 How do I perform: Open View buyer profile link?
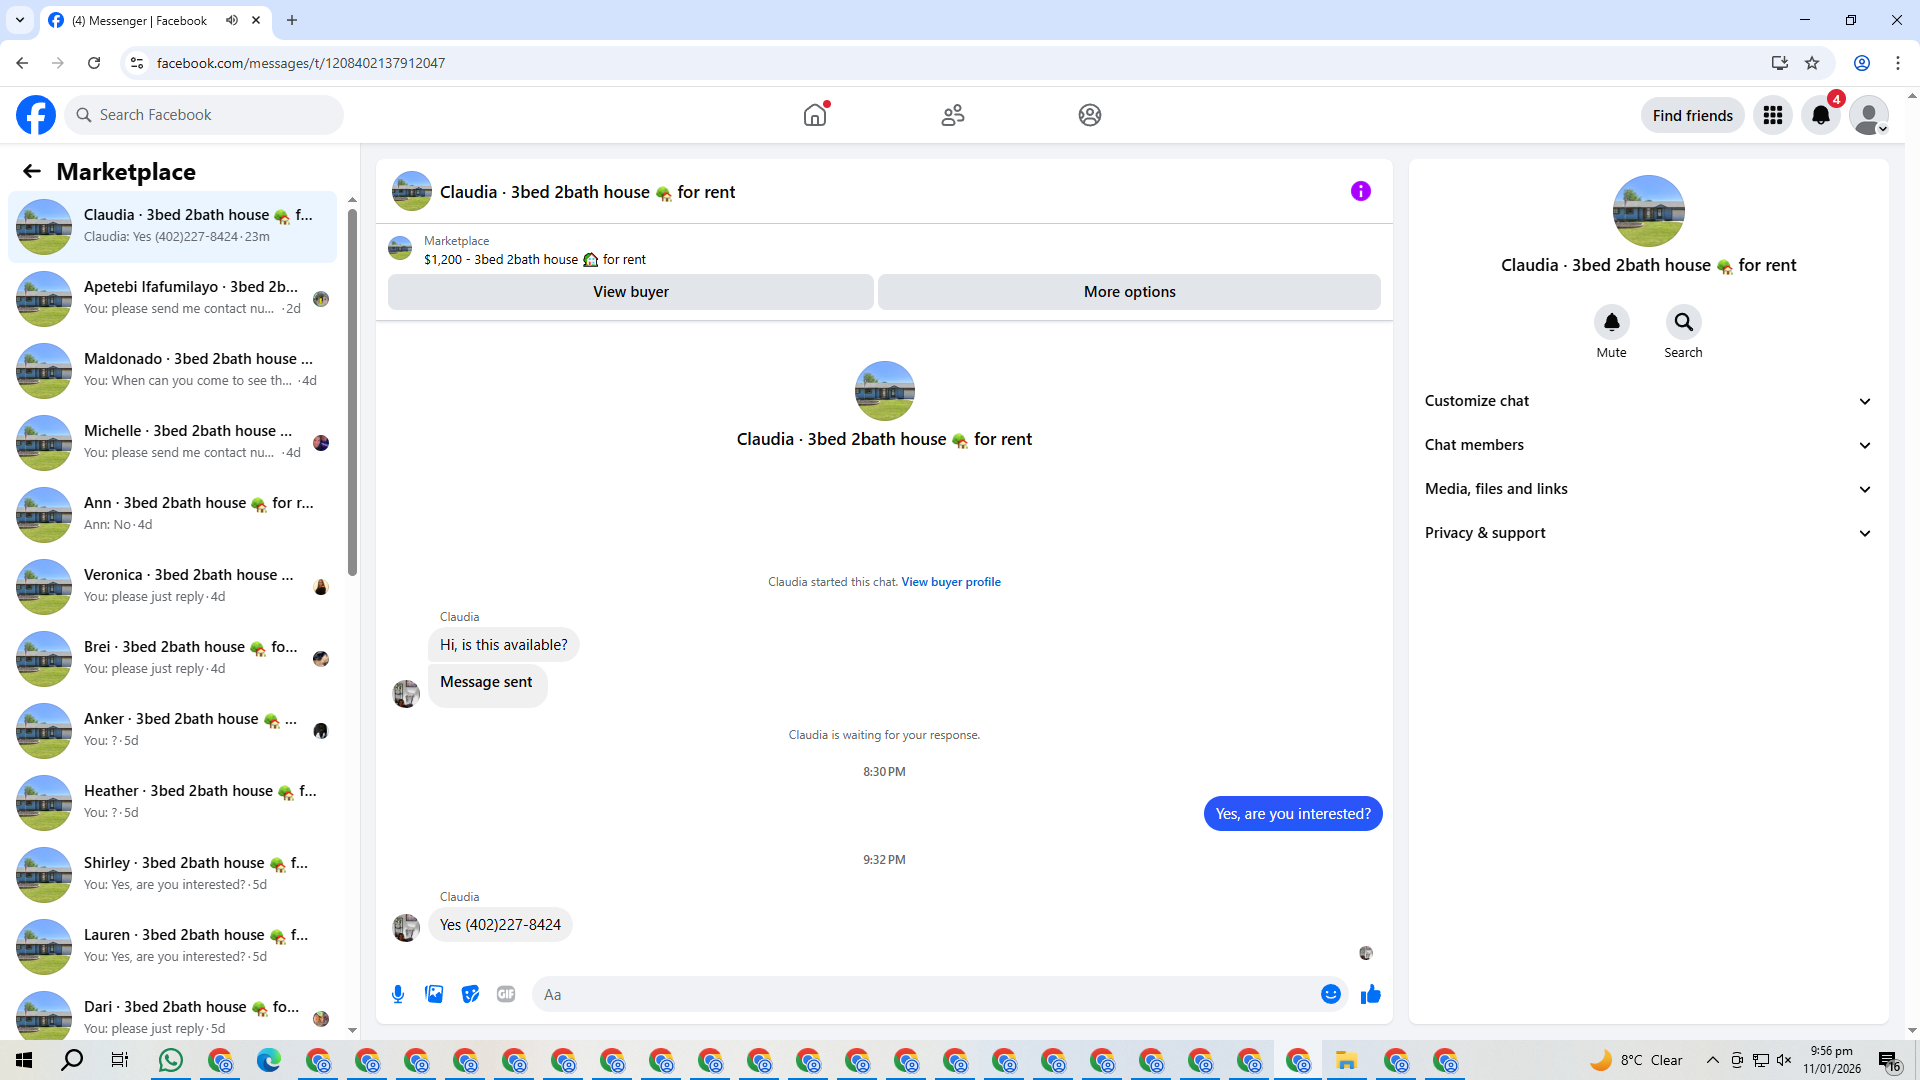951,582
